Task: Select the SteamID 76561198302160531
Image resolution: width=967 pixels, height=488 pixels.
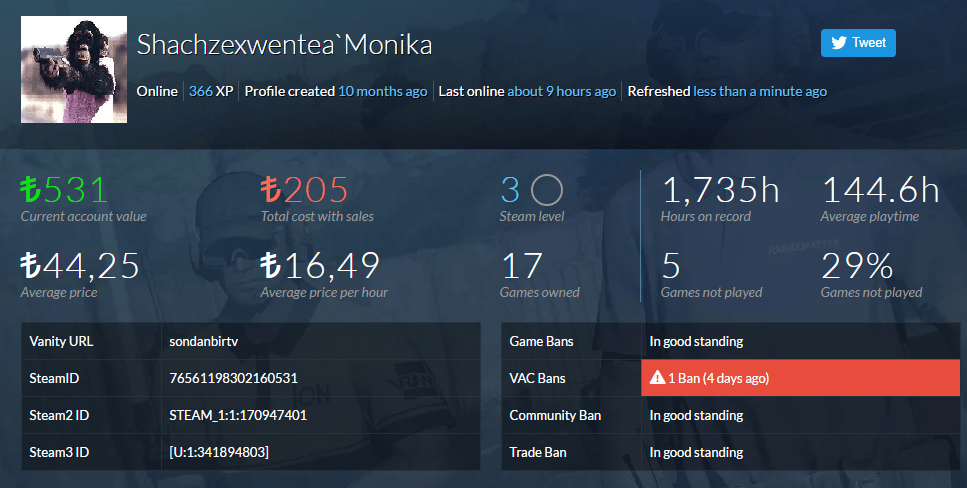Action: pyautogui.click(x=234, y=378)
